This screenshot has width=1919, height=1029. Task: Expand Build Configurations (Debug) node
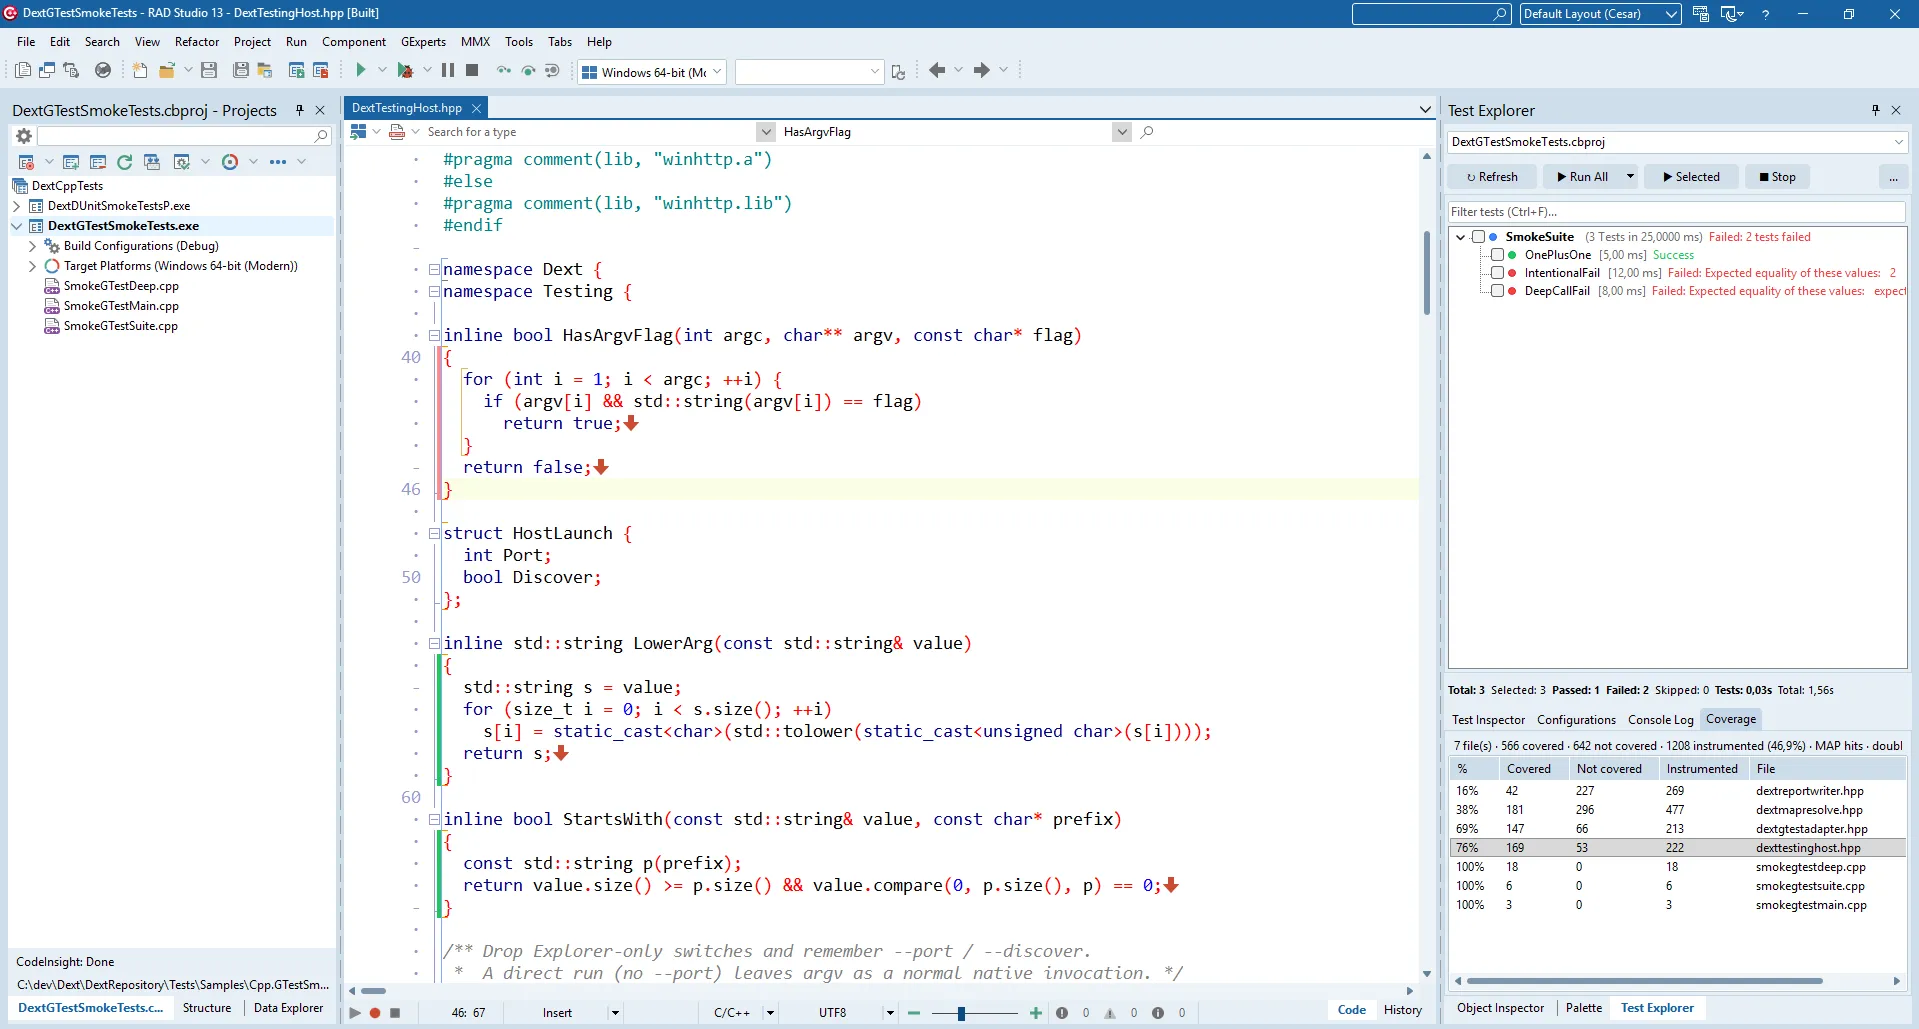[x=33, y=246]
